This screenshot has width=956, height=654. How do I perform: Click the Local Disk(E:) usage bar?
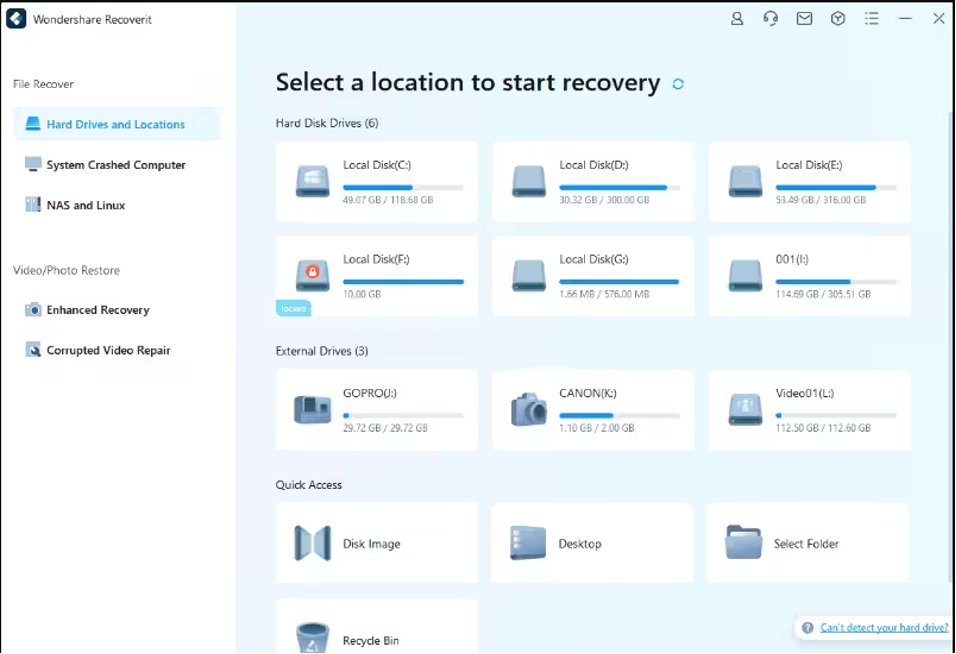coord(836,188)
